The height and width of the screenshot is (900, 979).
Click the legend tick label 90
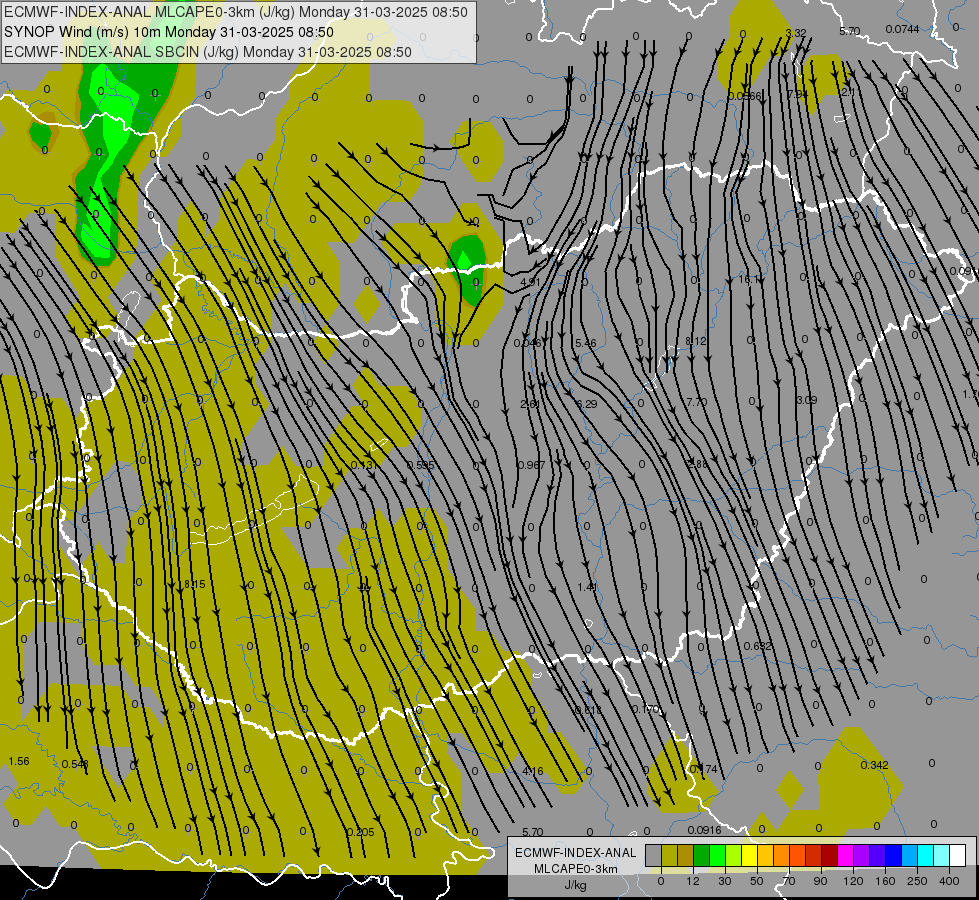click(820, 881)
